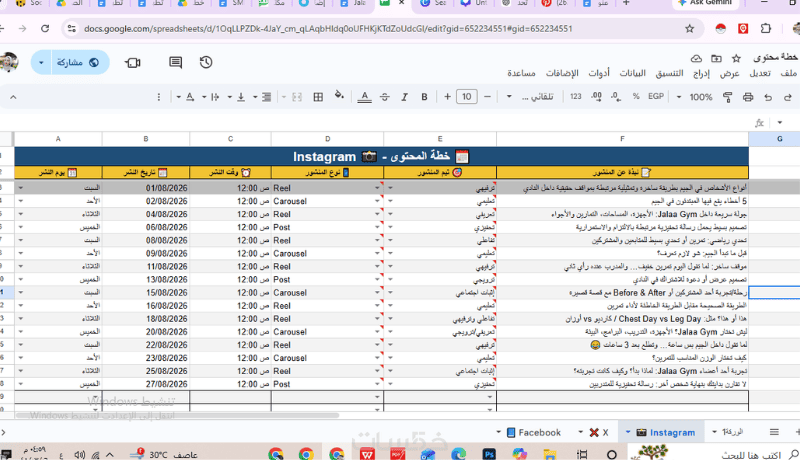This screenshot has width=800, height=460.
Task: Click the Ask Gemini button in Chrome
Action: point(707,3)
